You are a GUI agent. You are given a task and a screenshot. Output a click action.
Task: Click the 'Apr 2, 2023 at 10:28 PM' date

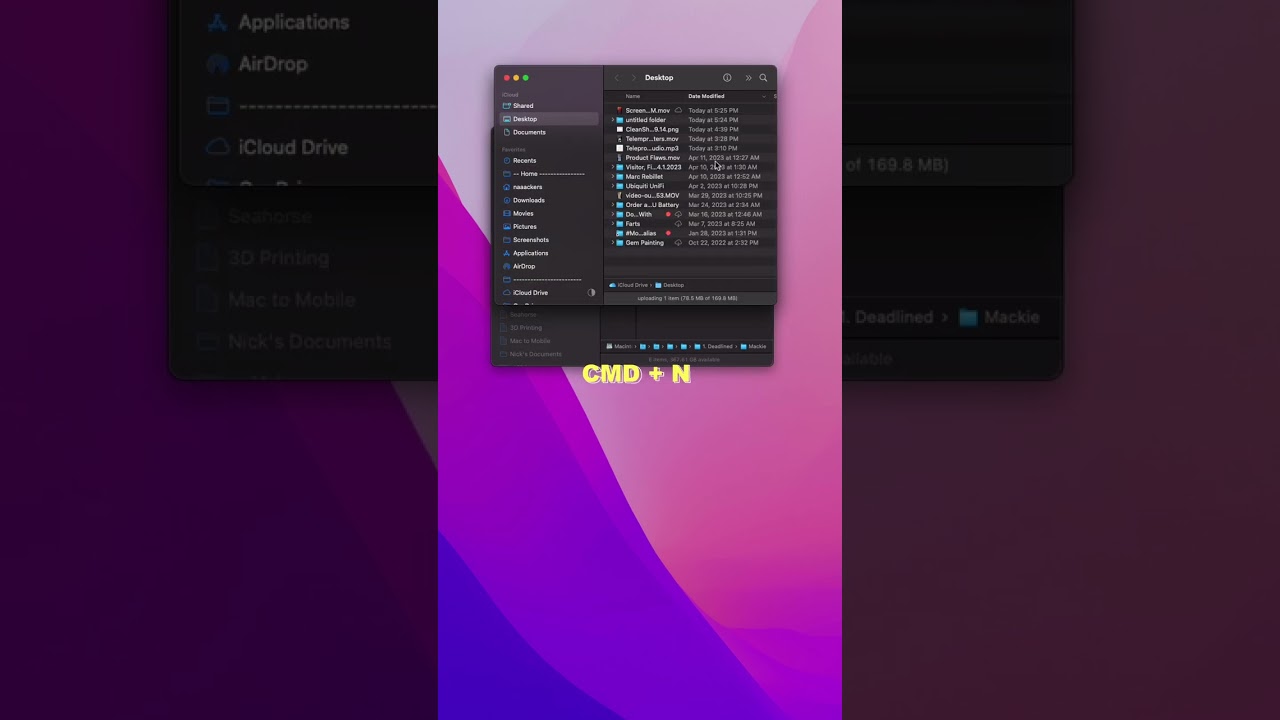pyautogui.click(x=724, y=186)
